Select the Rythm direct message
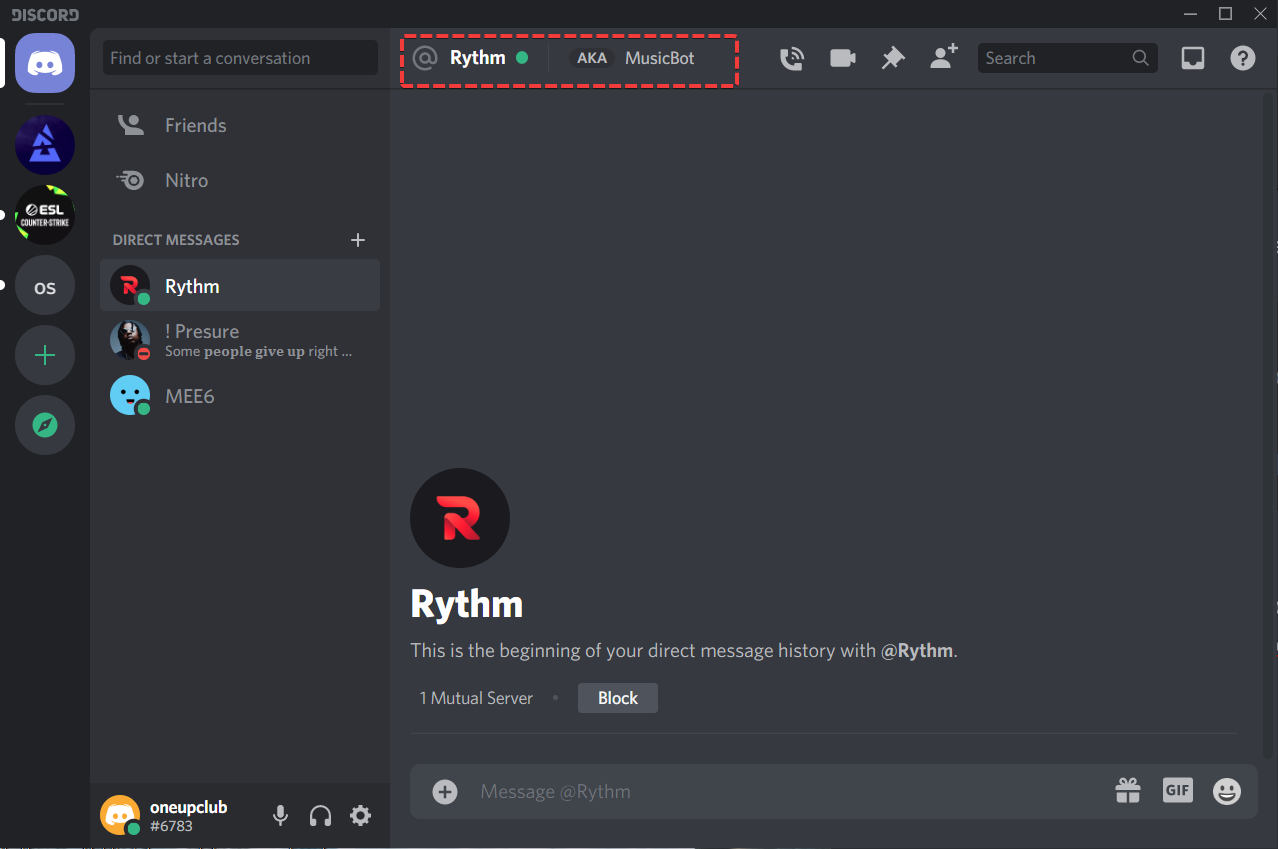The image size is (1278, 849). (x=240, y=286)
